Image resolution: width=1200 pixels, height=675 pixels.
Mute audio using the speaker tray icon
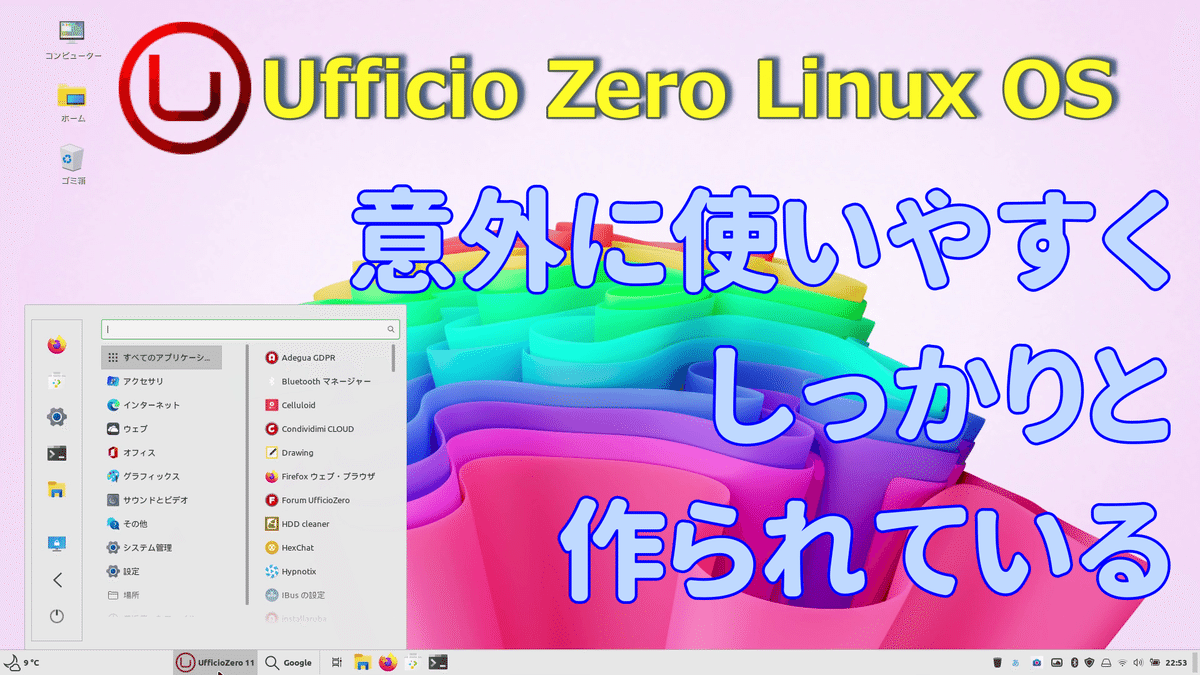tap(1138, 662)
